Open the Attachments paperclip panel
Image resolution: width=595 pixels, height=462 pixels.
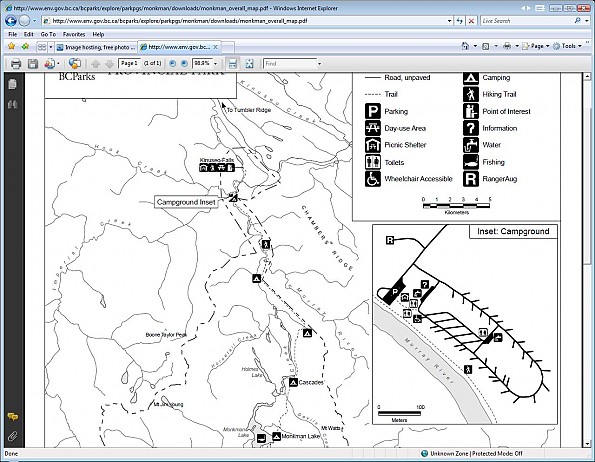click(x=13, y=437)
